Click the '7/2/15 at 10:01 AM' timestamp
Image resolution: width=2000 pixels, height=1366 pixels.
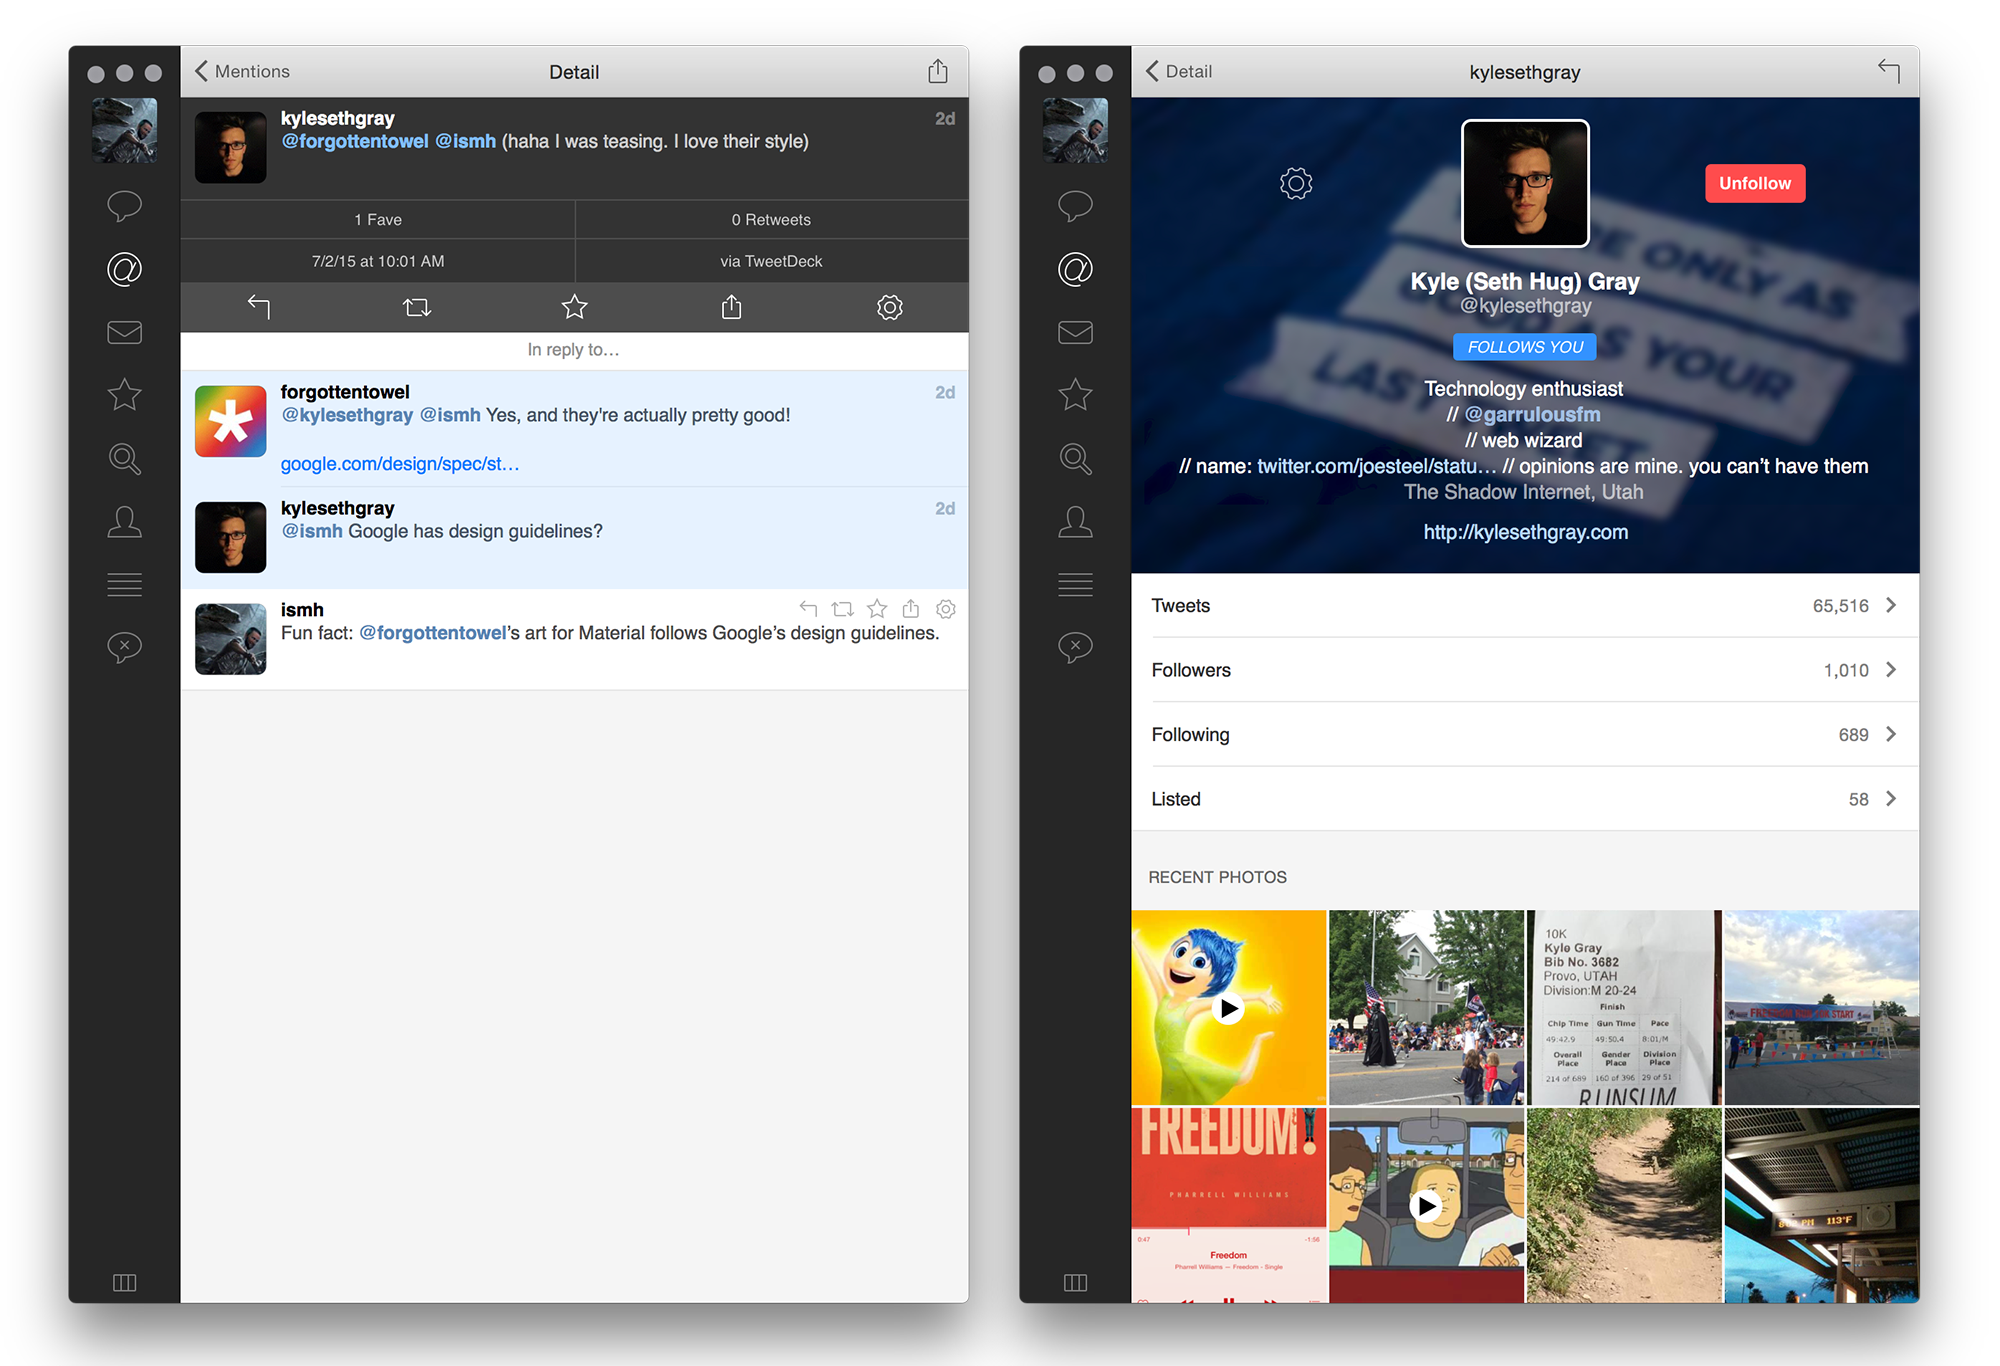coord(378,261)
